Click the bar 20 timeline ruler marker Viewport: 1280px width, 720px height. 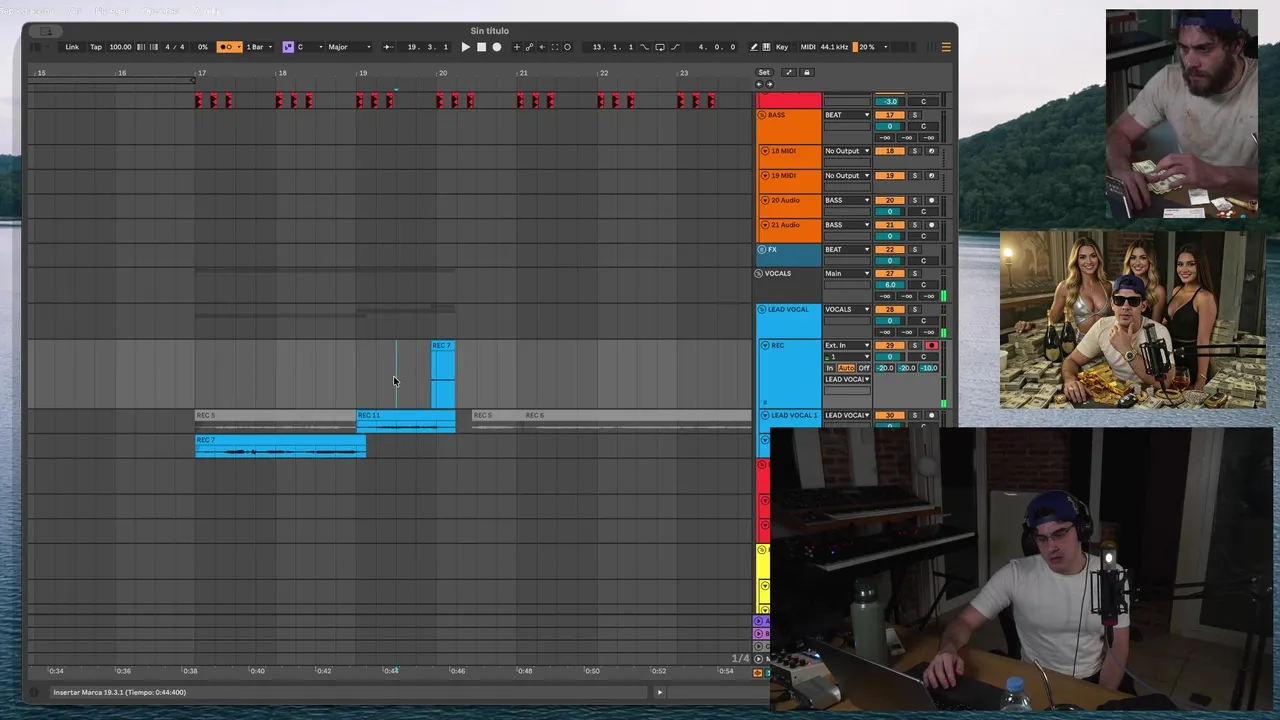442,73
